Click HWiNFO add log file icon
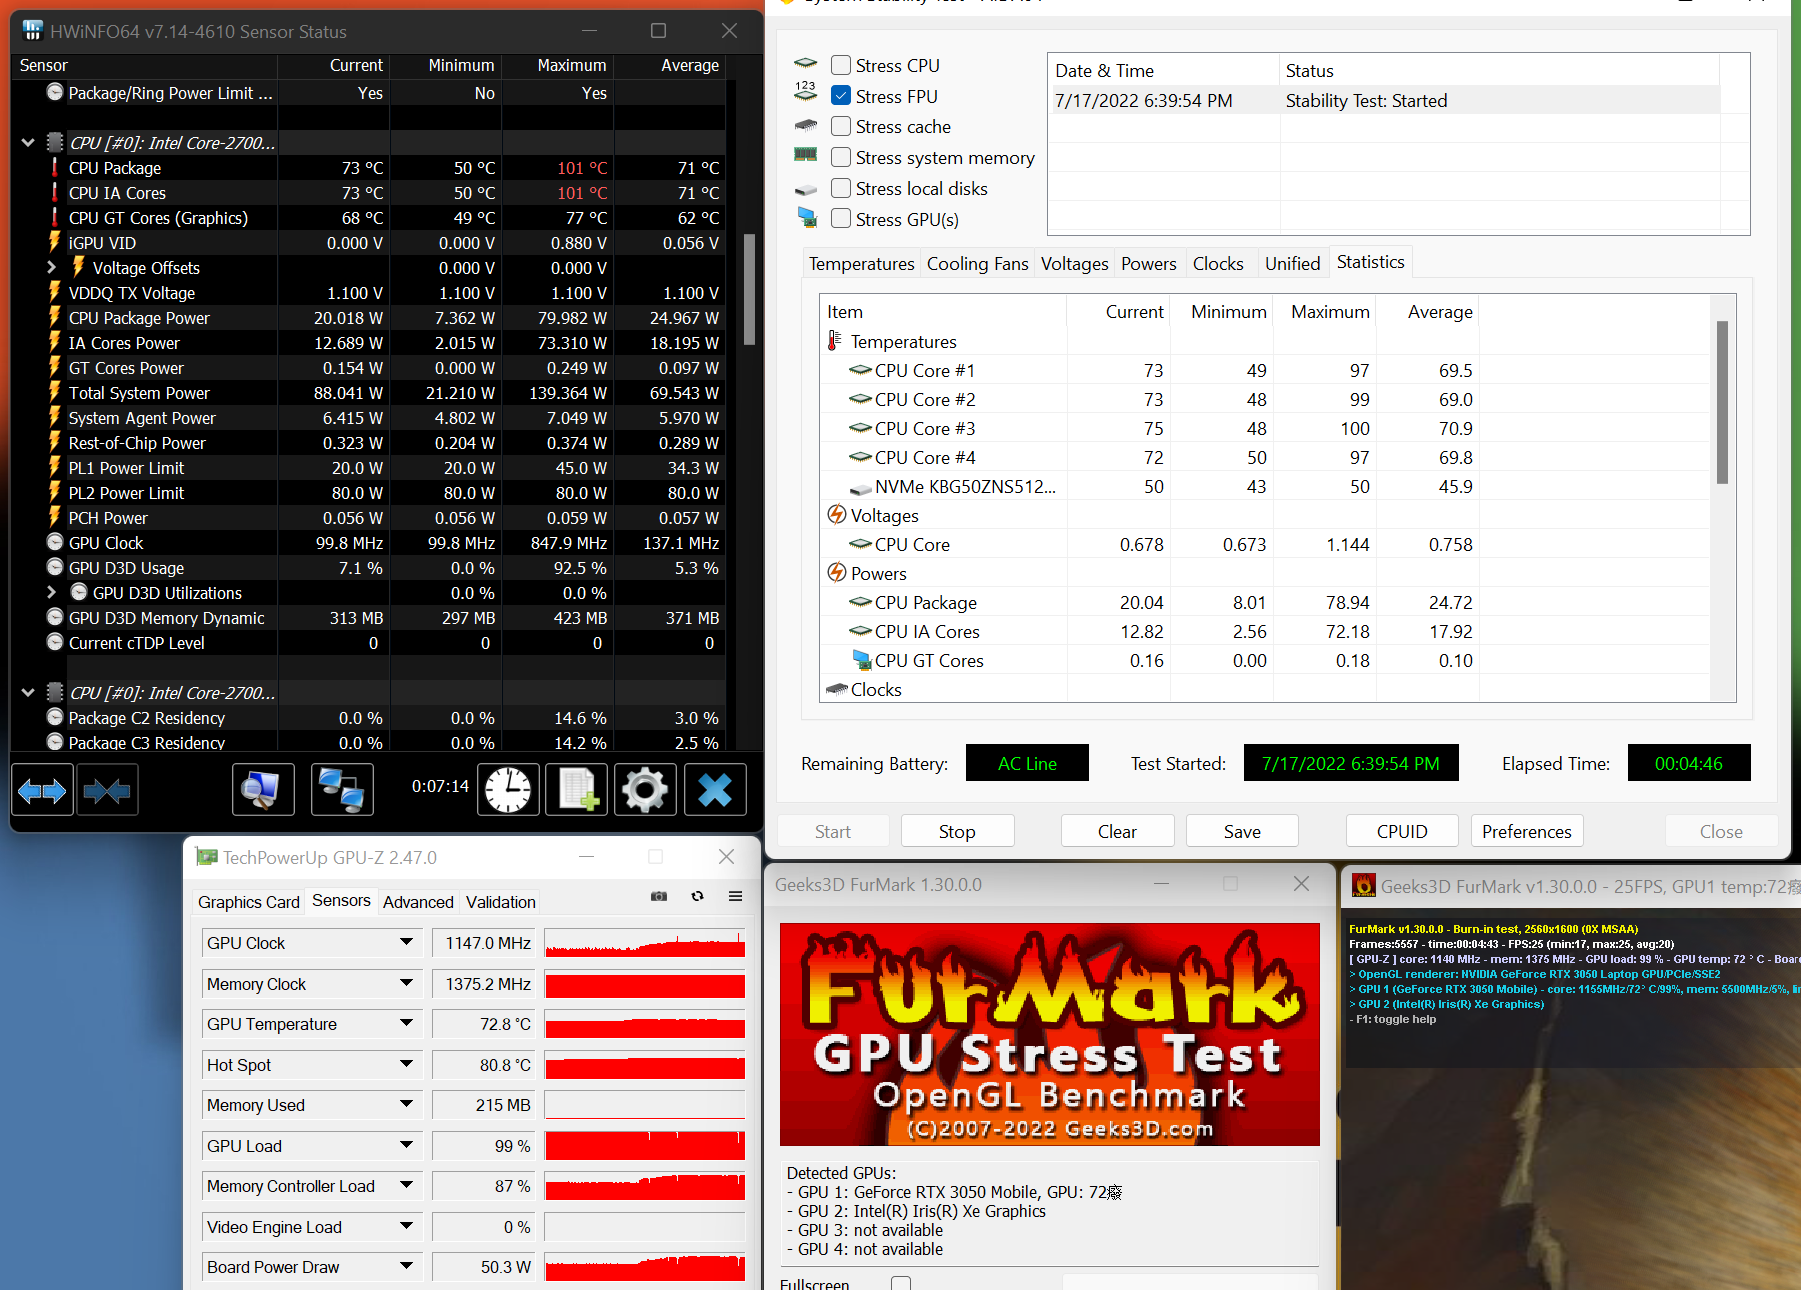 coord(577,790)
